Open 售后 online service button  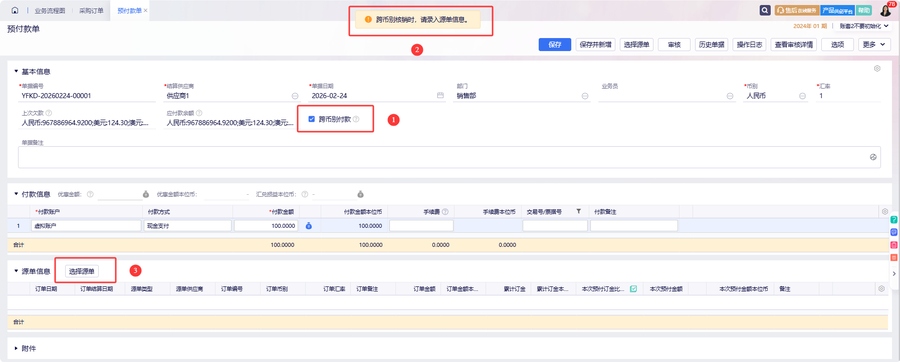tap(796, 10)
